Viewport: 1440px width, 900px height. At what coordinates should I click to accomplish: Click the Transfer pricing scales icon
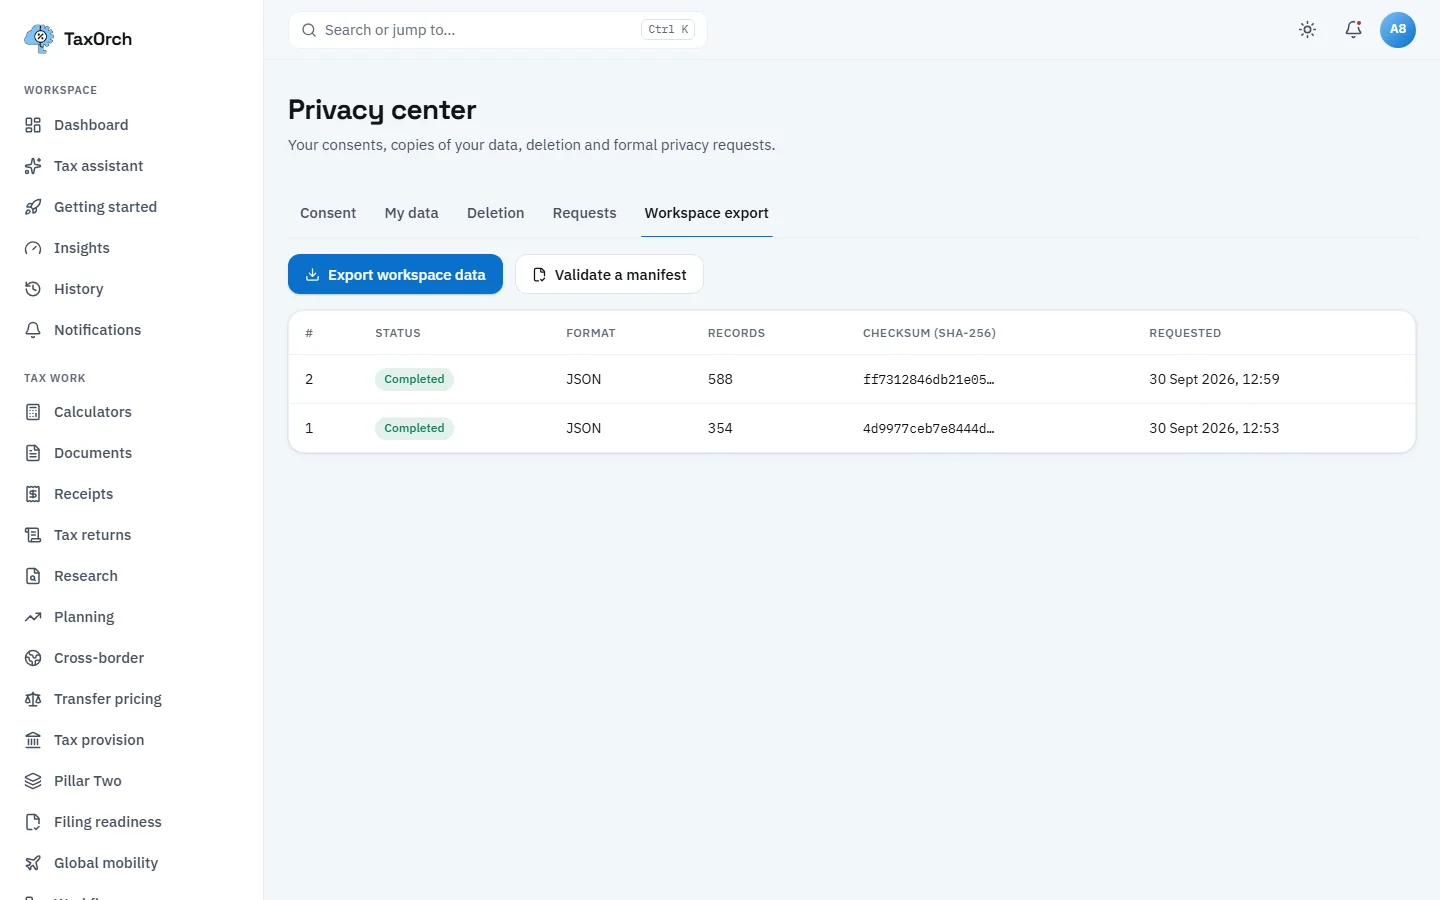33,699
